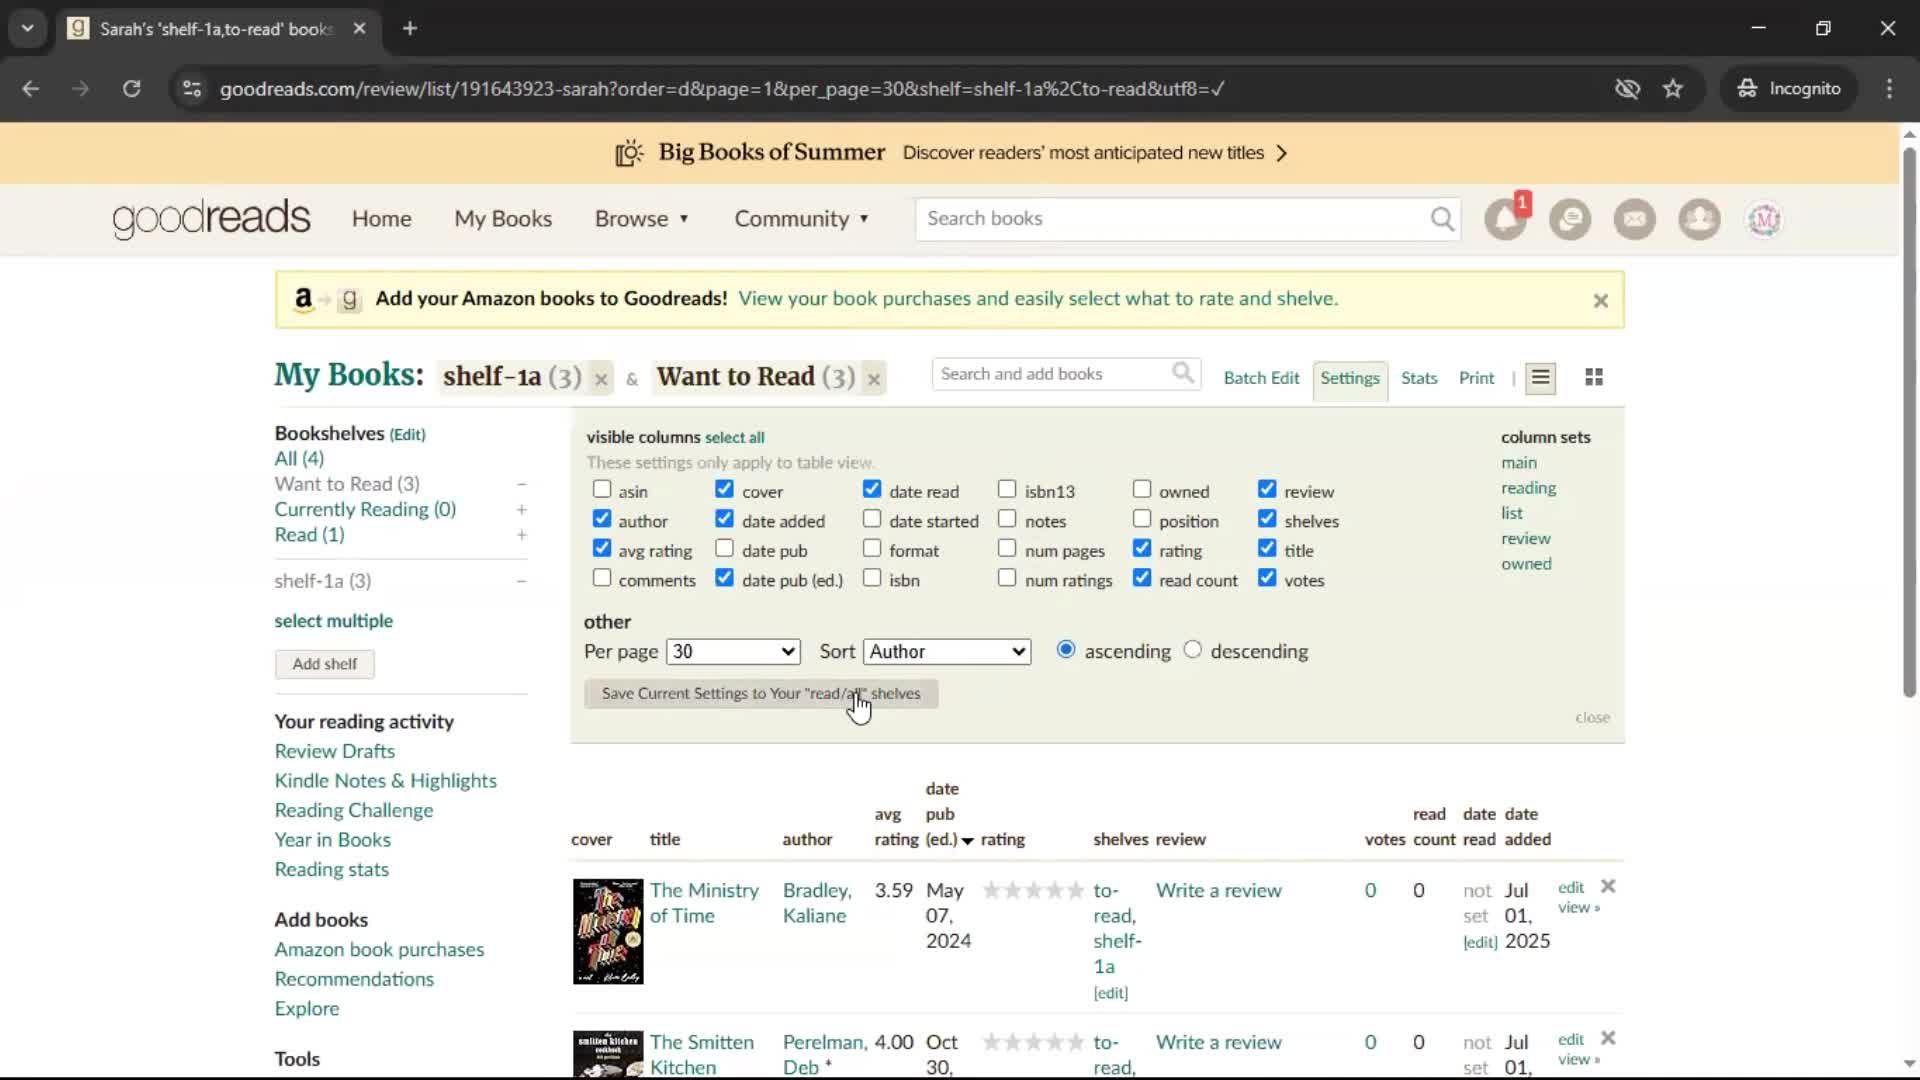Open the tab search dropdown arrow
Viewport: 1920px width, 1080px height.
tap(28, 29)
